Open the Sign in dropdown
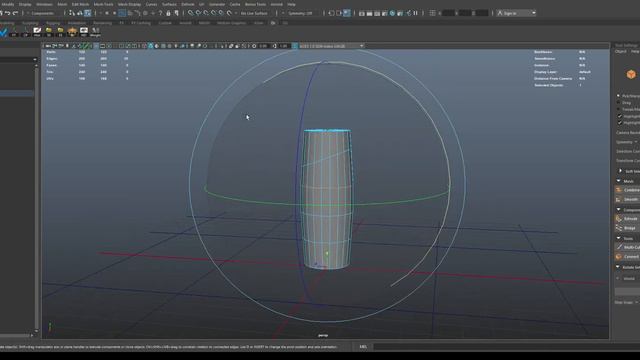 pos(516,13)
